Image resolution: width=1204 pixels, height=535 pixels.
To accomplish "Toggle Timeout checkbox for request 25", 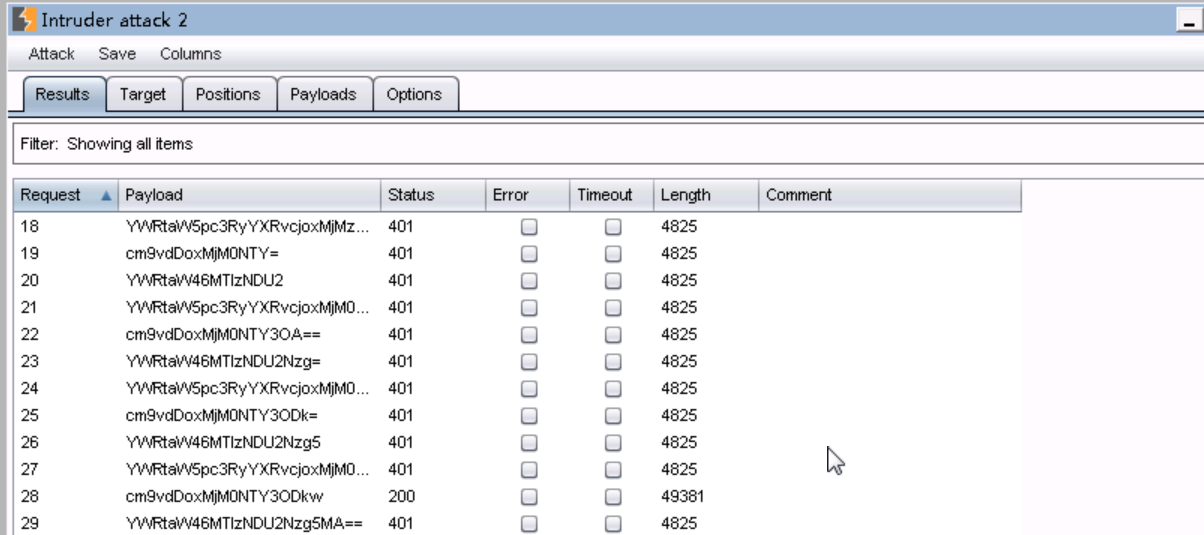I will [613, 416].
